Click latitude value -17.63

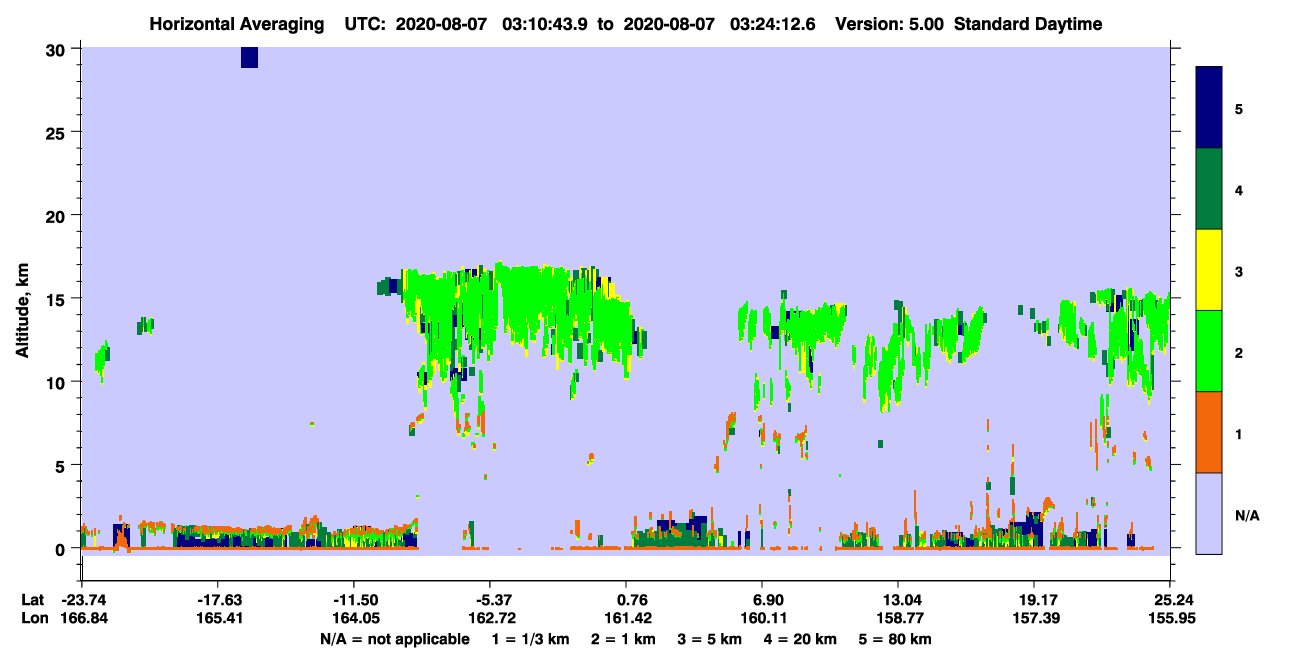(218, 600)
